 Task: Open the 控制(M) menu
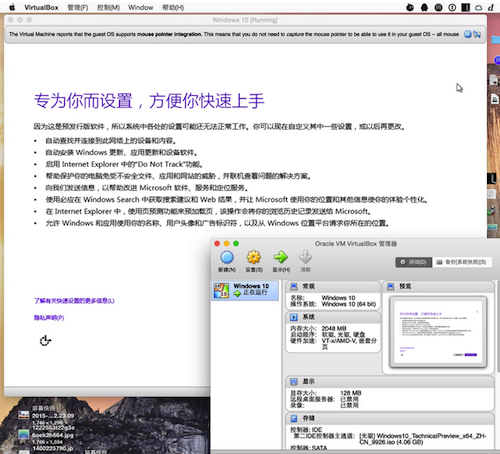pos(108,7)
